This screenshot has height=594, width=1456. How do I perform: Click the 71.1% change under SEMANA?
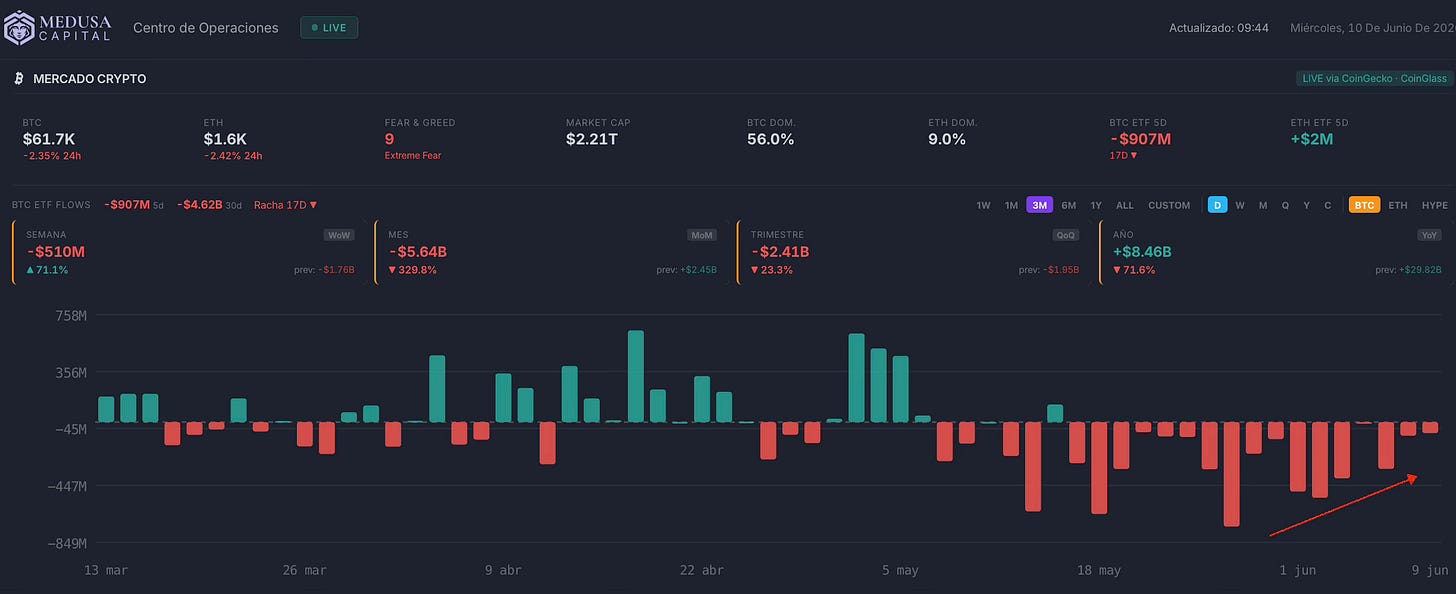coord(47,270)
